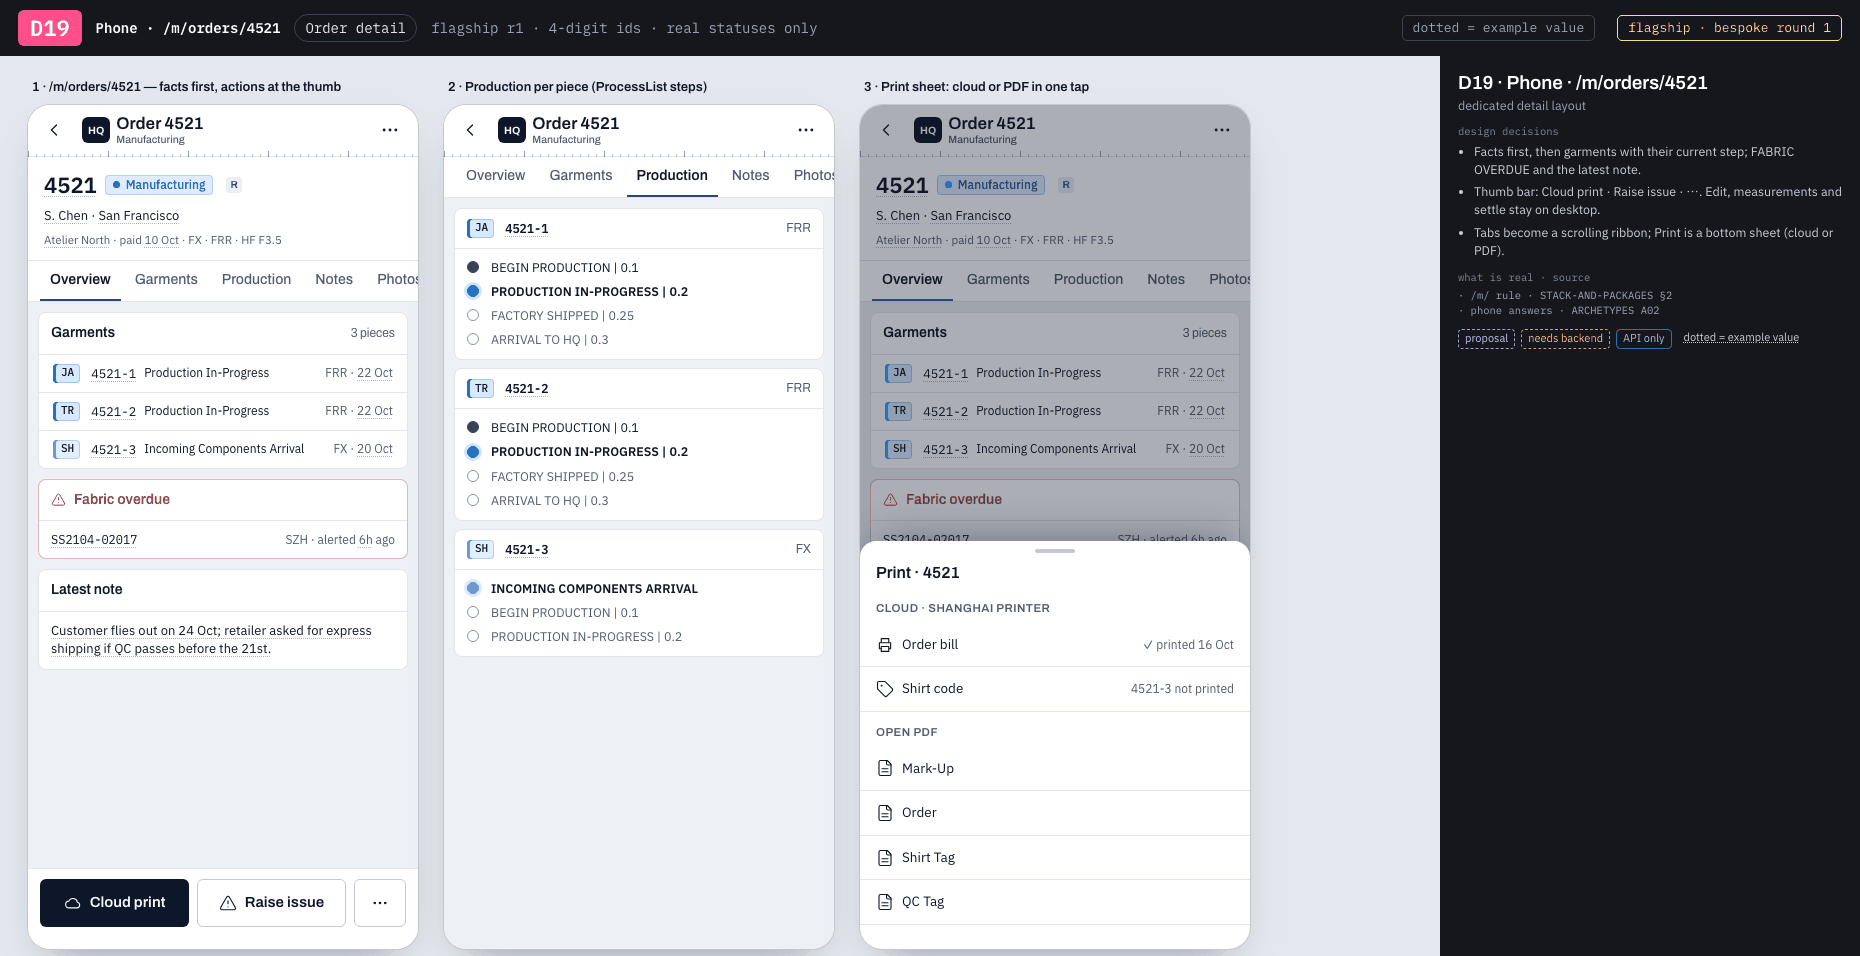Click the printer icon beside Order bill

click(x=885, y=645)
